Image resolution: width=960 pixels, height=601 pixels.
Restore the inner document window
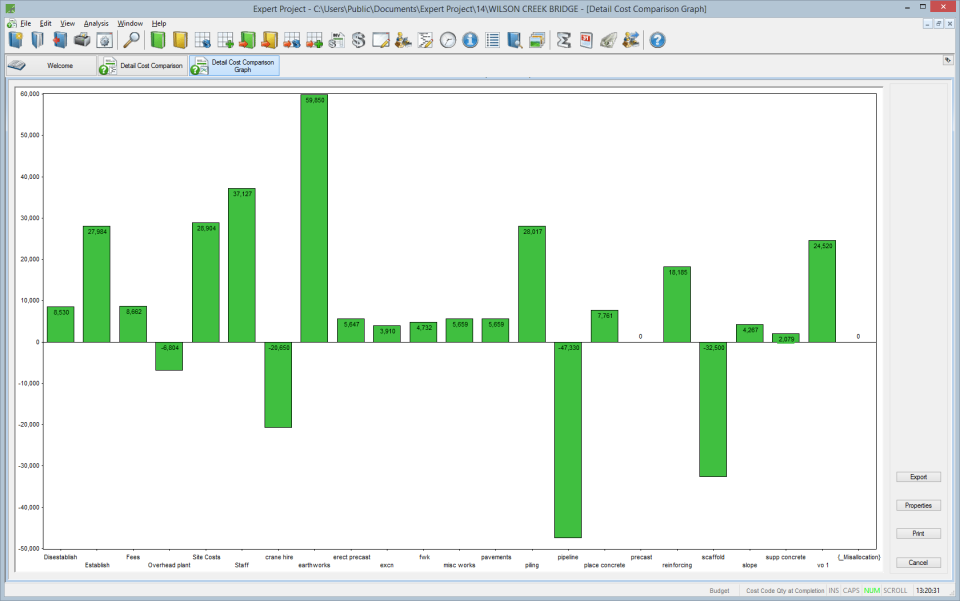click(939, 23)
